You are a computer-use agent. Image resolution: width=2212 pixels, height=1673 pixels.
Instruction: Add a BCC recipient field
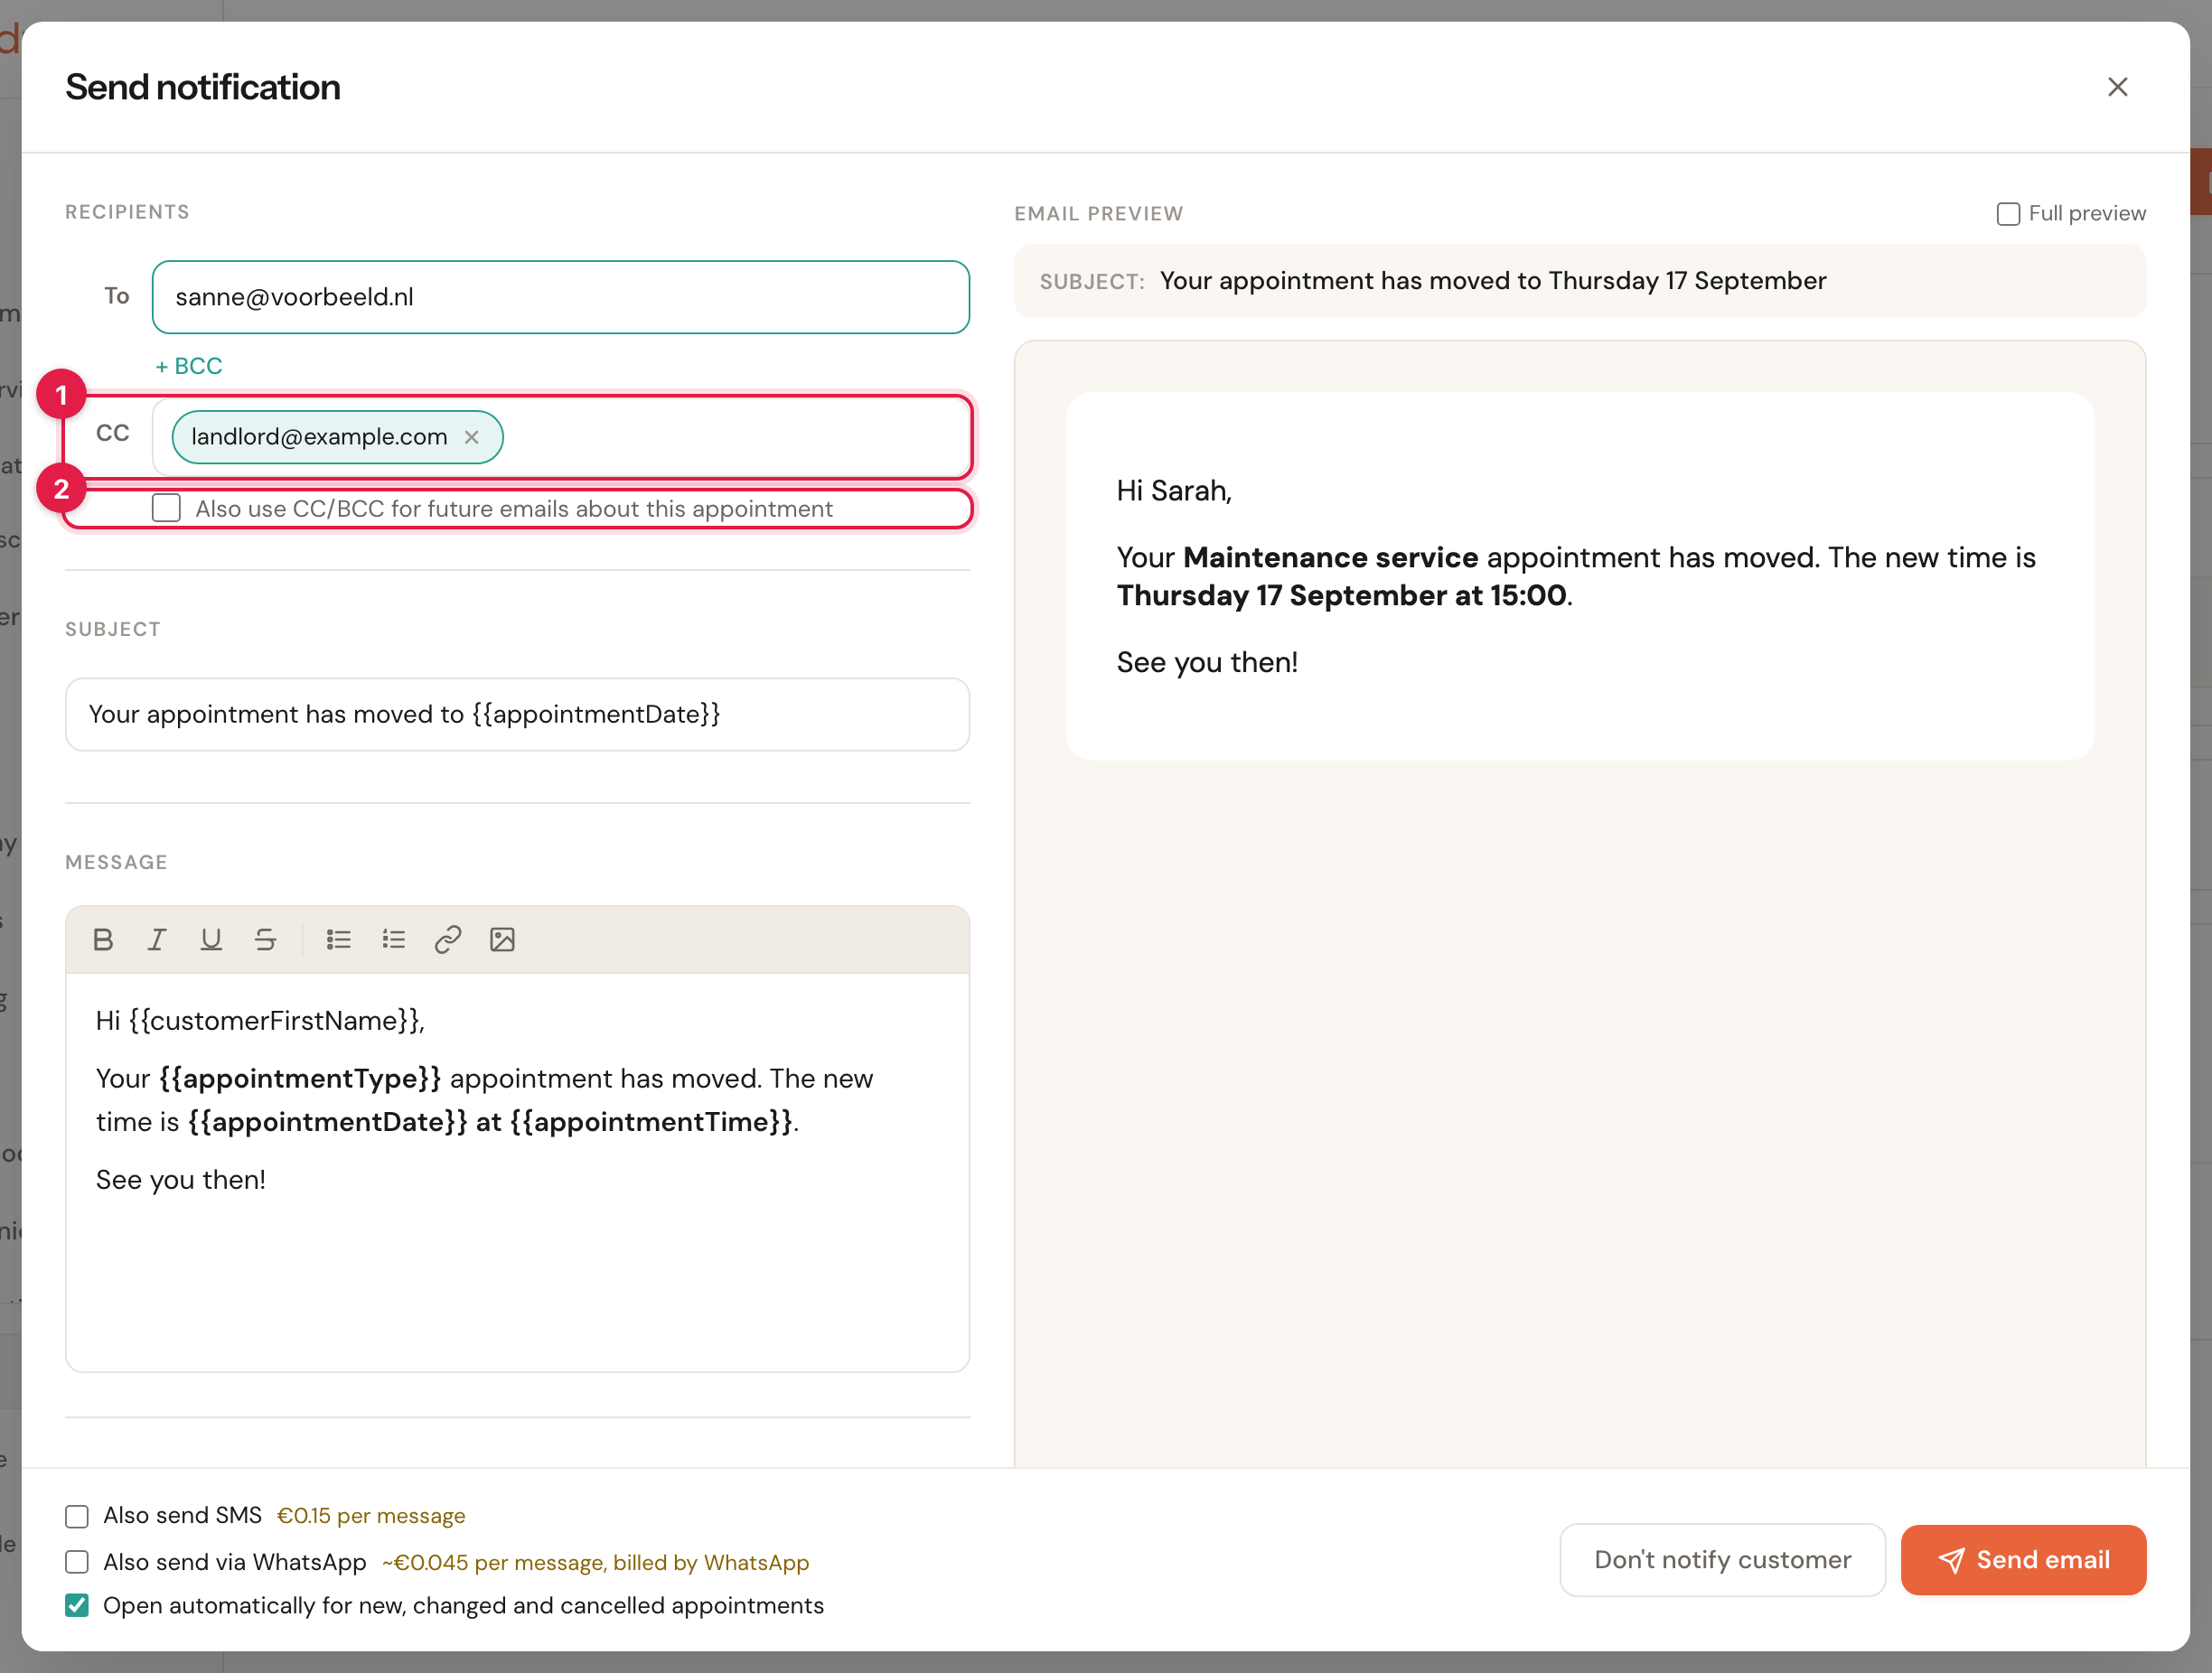click(189, 366)
